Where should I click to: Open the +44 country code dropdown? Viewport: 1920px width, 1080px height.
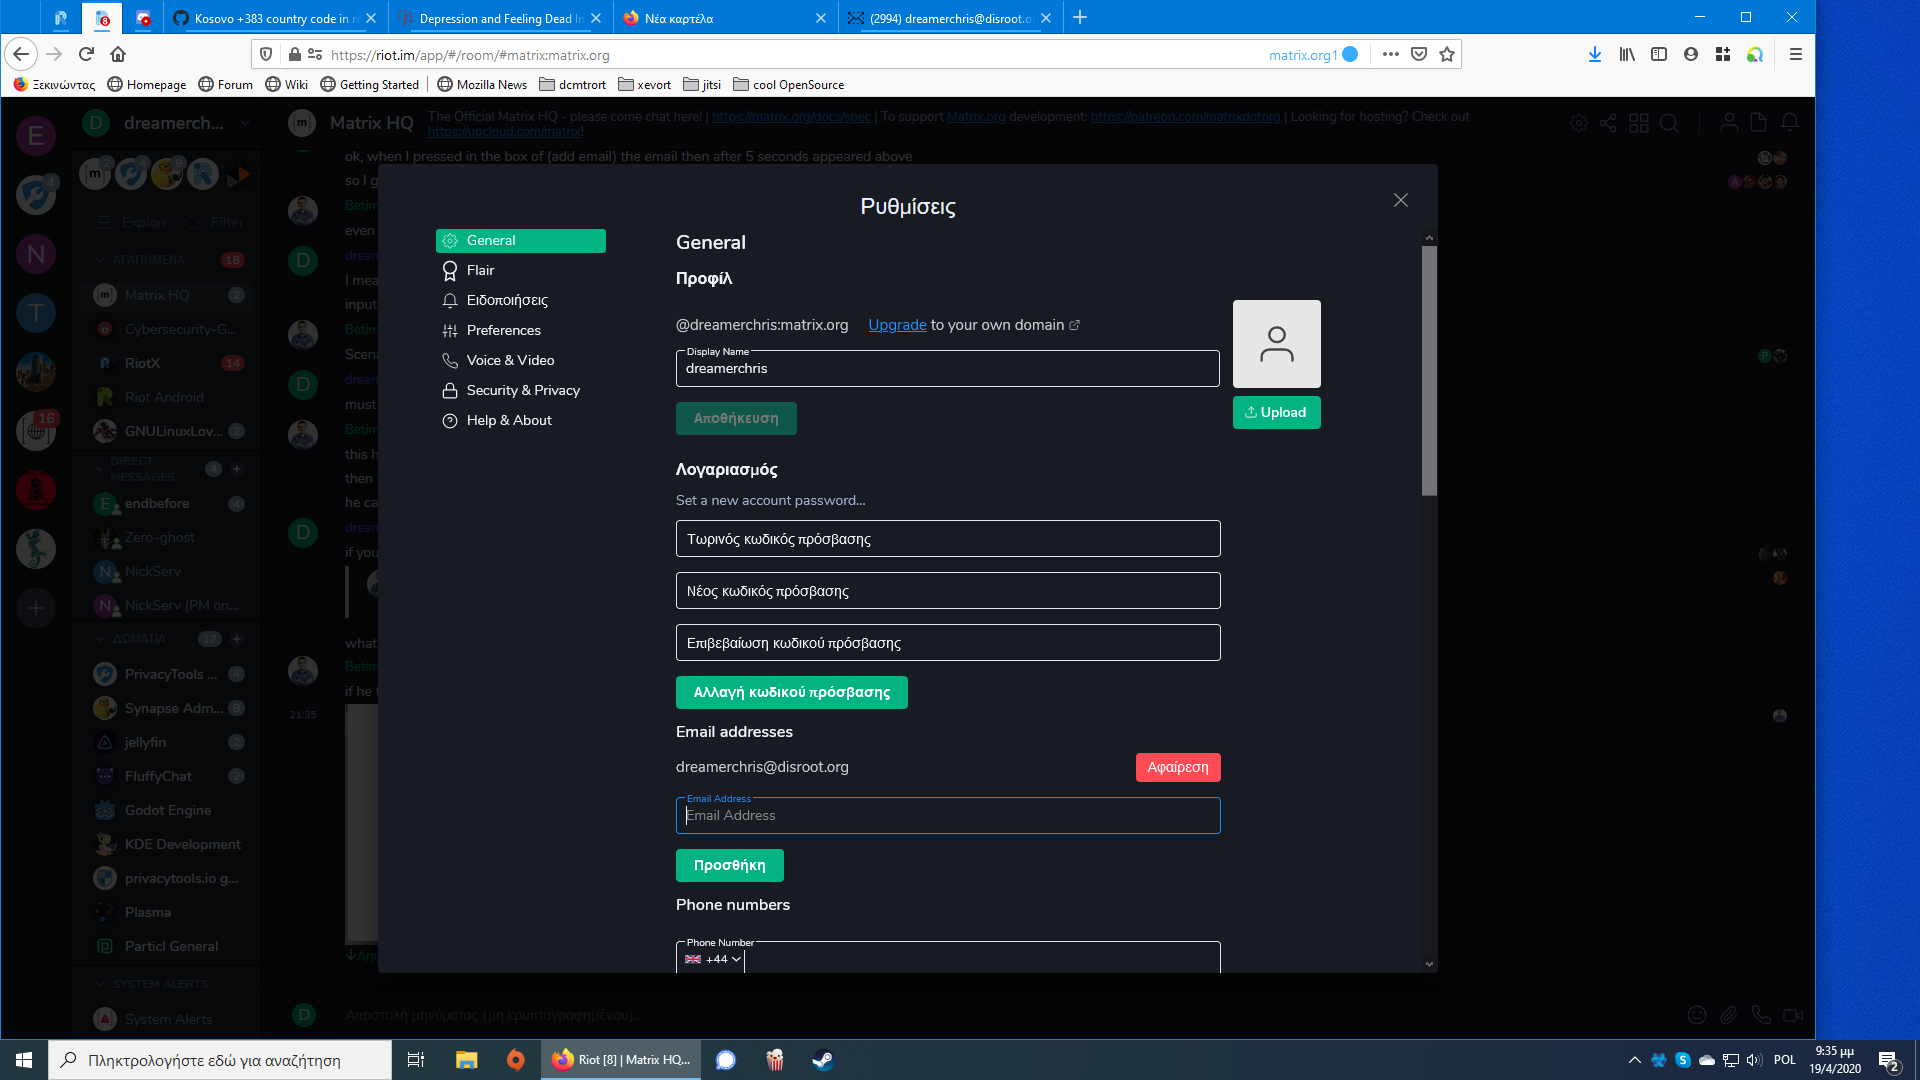(x=712, y=958)
